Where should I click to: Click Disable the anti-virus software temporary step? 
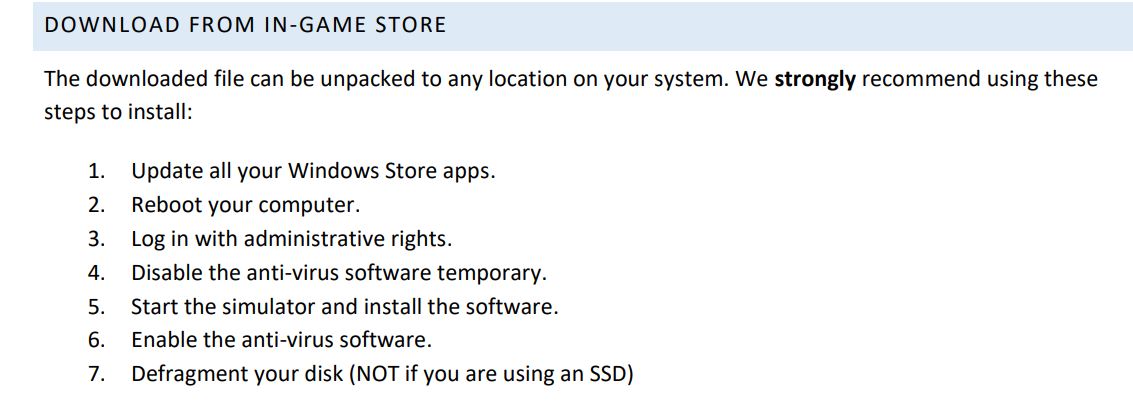pos(339,273)
